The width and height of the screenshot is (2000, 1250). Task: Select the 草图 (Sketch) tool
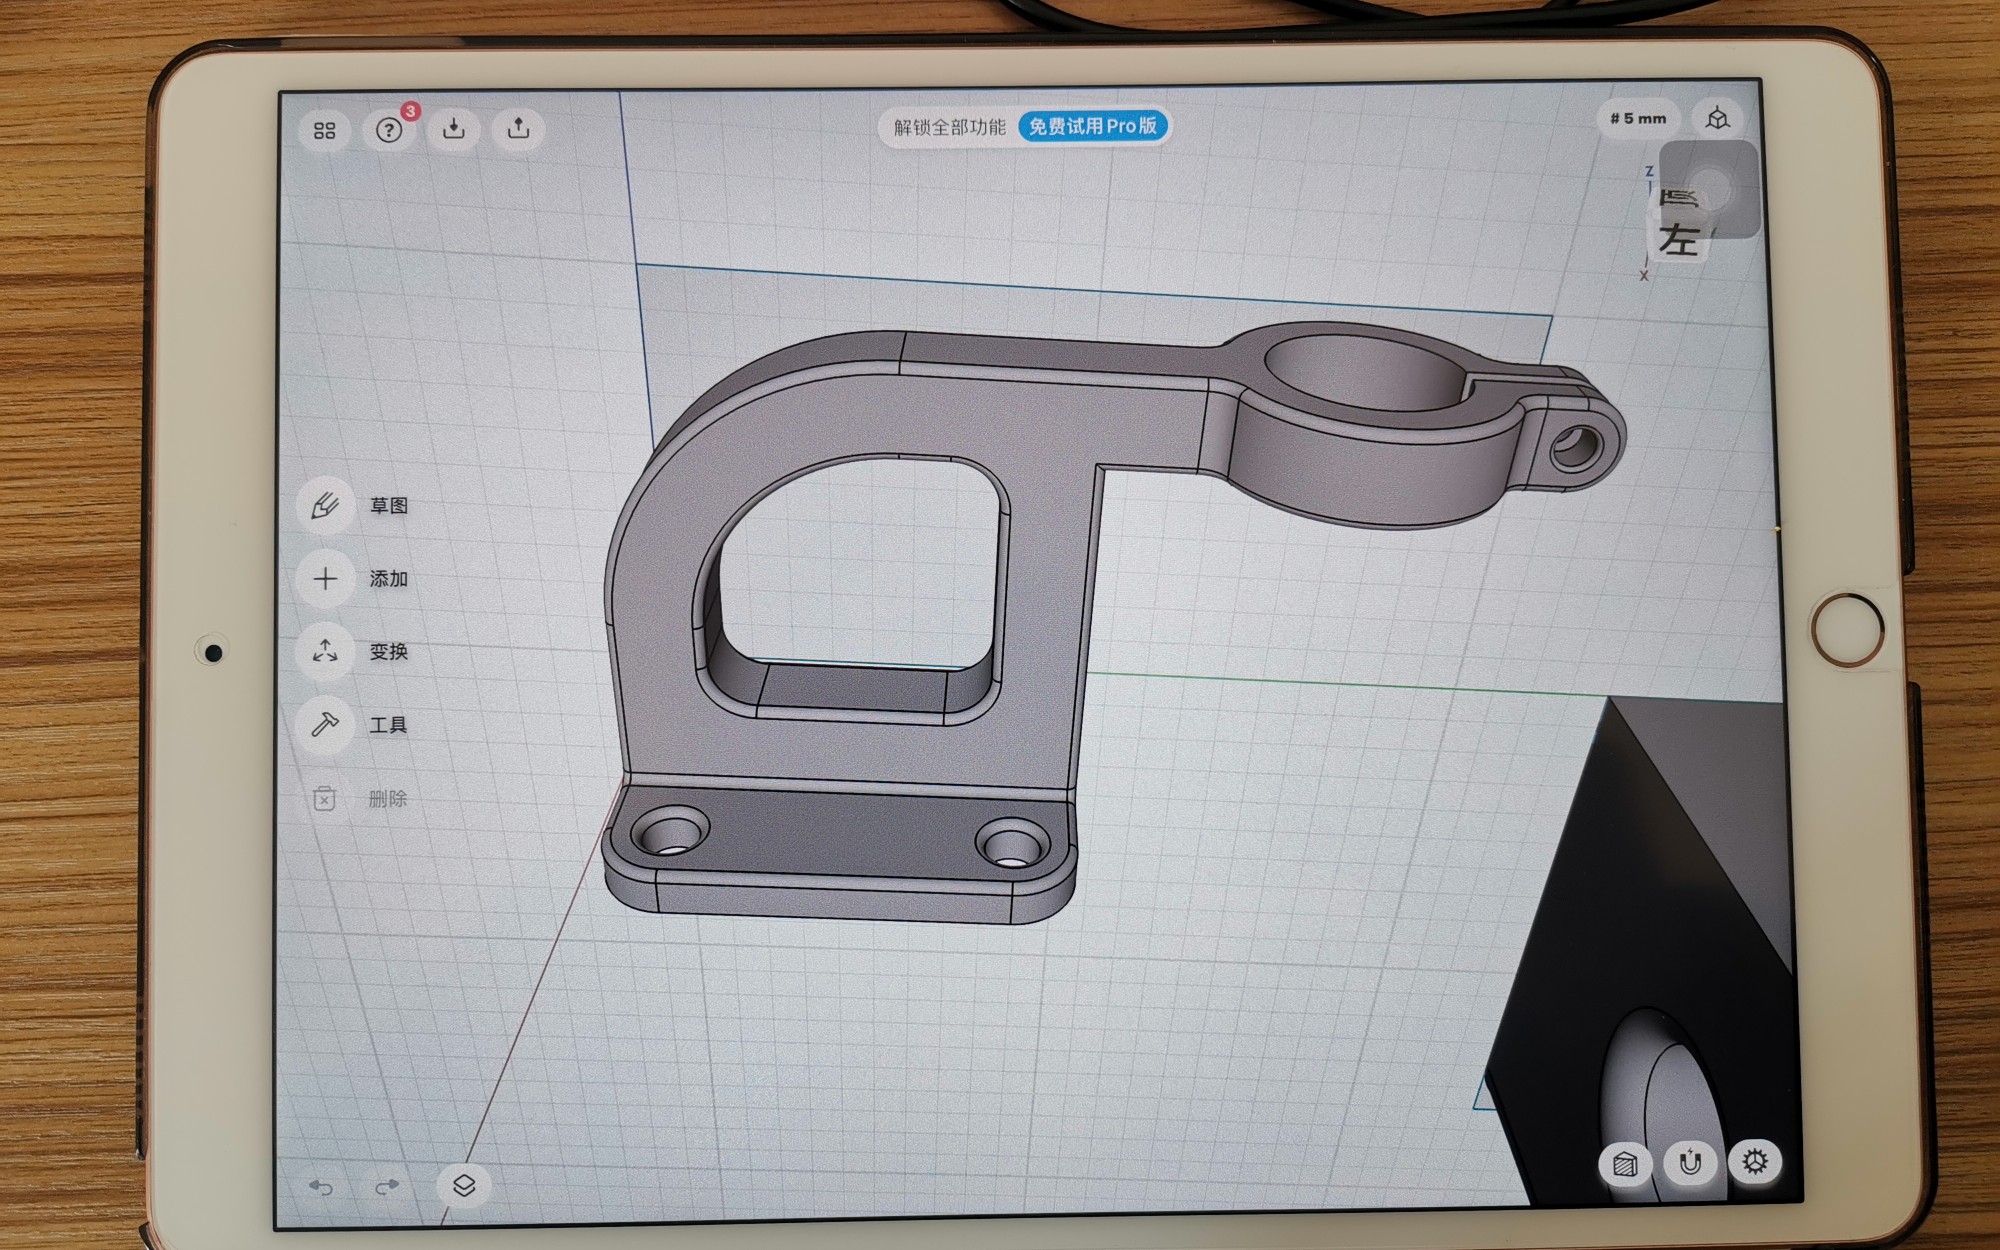pos(324,505)
